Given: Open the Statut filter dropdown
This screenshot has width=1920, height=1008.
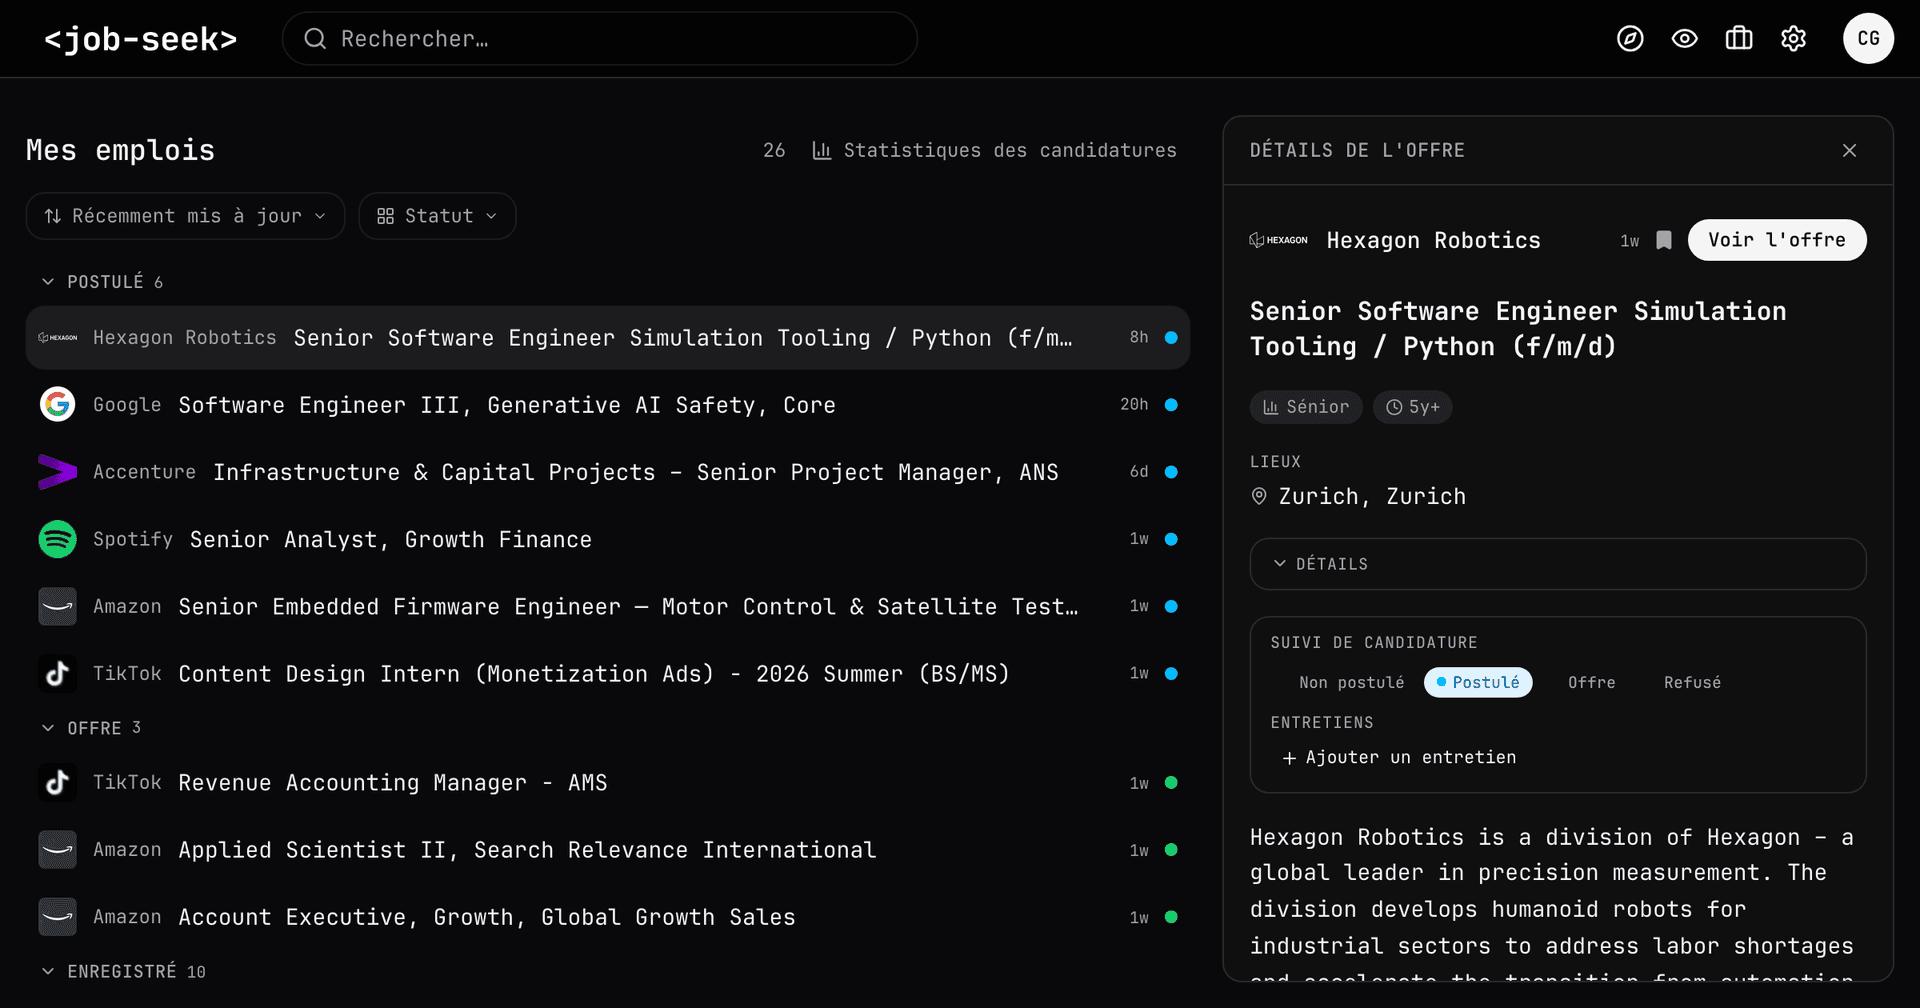Looking at the screenshot, I should click(437, 216).
